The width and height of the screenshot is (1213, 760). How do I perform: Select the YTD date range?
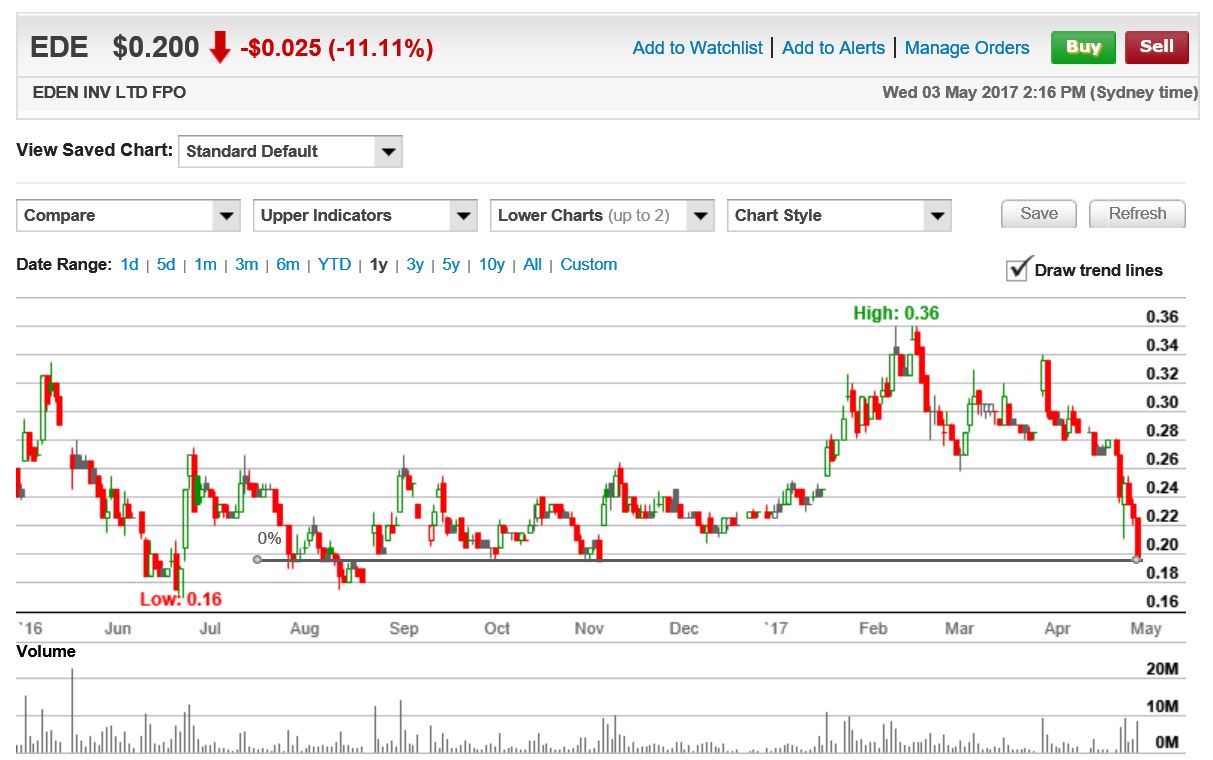[x=334, y=265]
